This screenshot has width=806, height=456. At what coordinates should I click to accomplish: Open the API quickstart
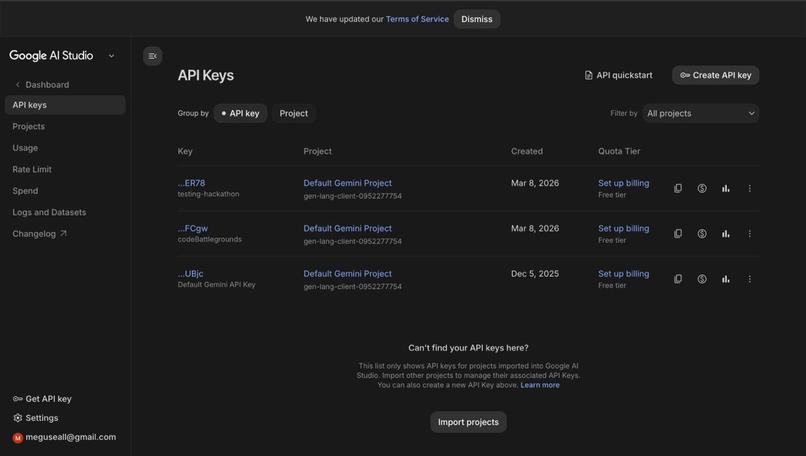(x=618, y=75)
